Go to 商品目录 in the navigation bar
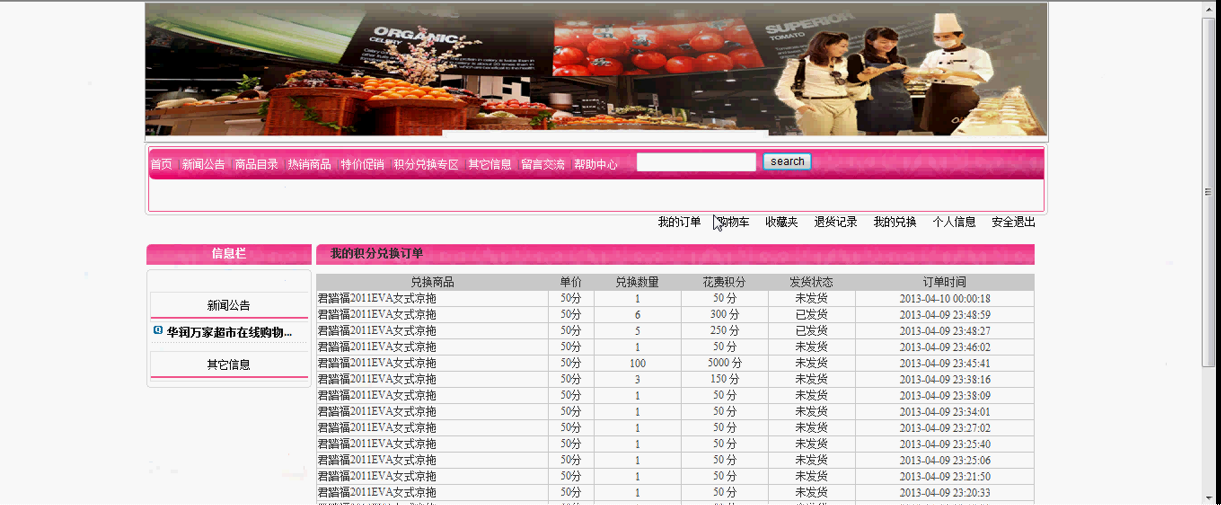This screenshot has height=505, width=1221. tap(256, 164)
